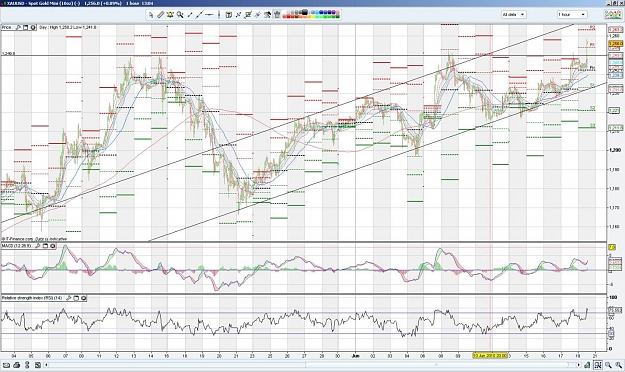Image resolution: width=625 pixels, height=372 pixels.
Task: Zoom in with the rightmost bottom magnifier
Action: pos(619,364)
